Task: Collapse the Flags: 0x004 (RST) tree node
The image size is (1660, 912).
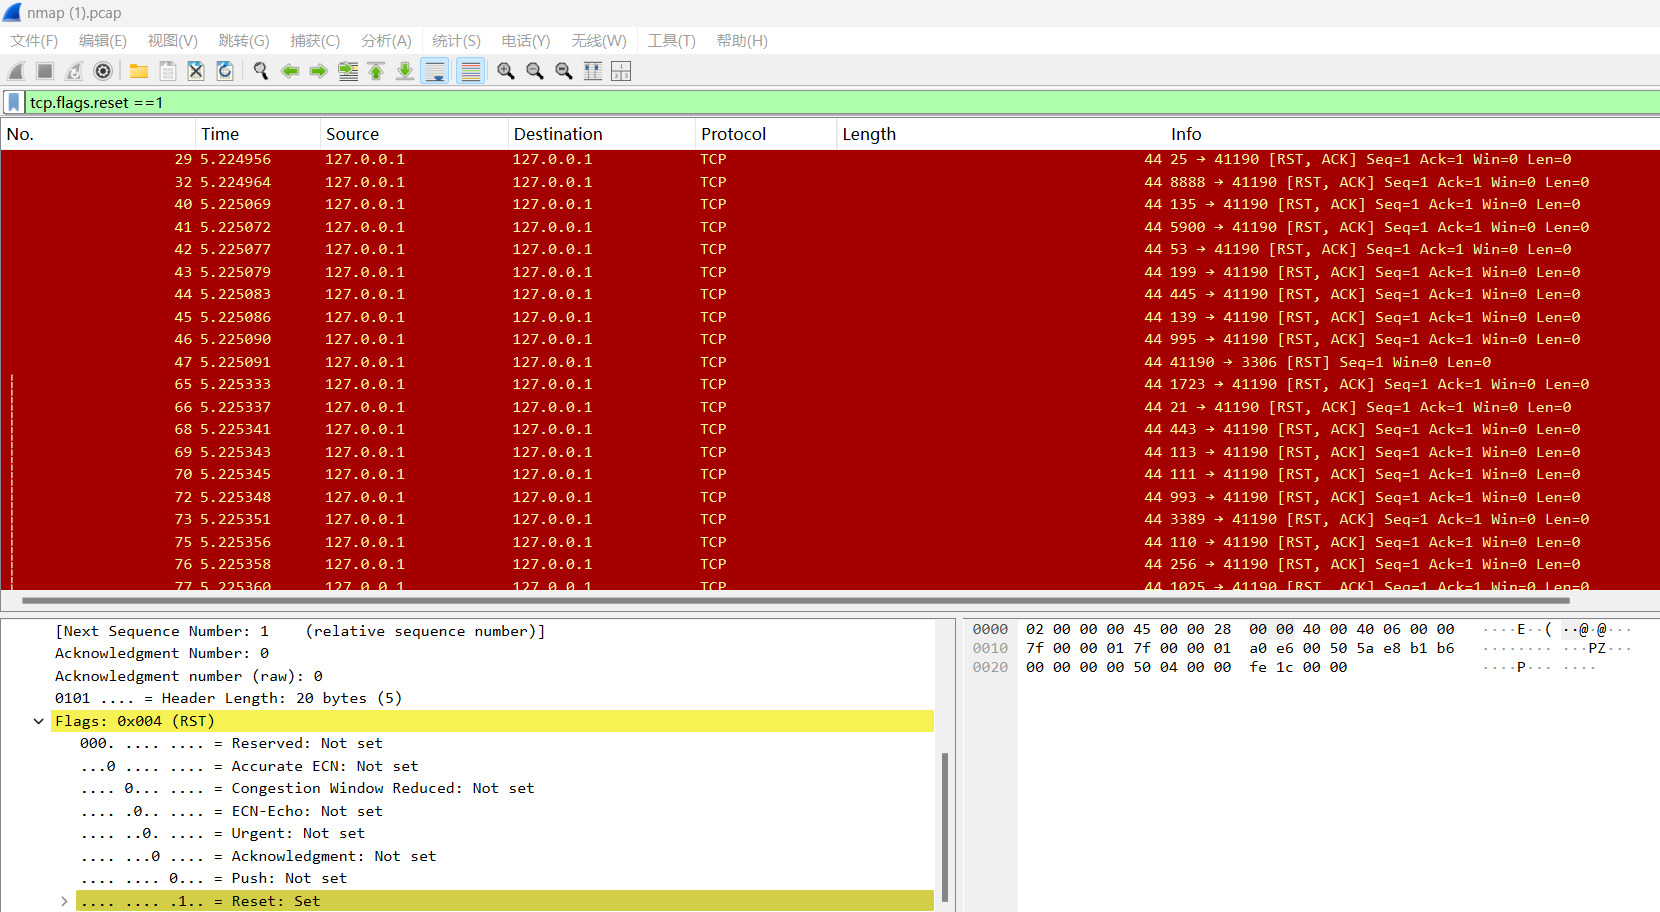Action: point(39,721)
